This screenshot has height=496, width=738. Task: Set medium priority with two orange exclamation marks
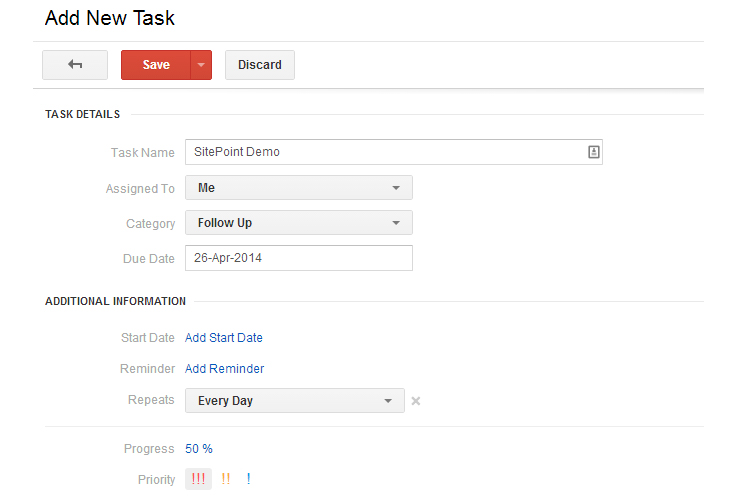226,479
